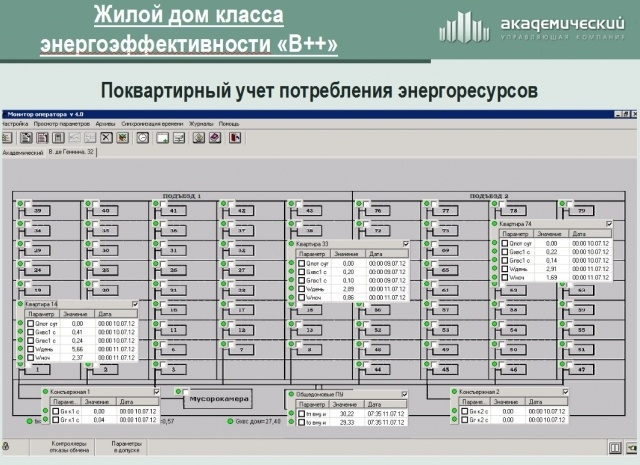Click the Мусорокамера block

click(x=219, y=399)
